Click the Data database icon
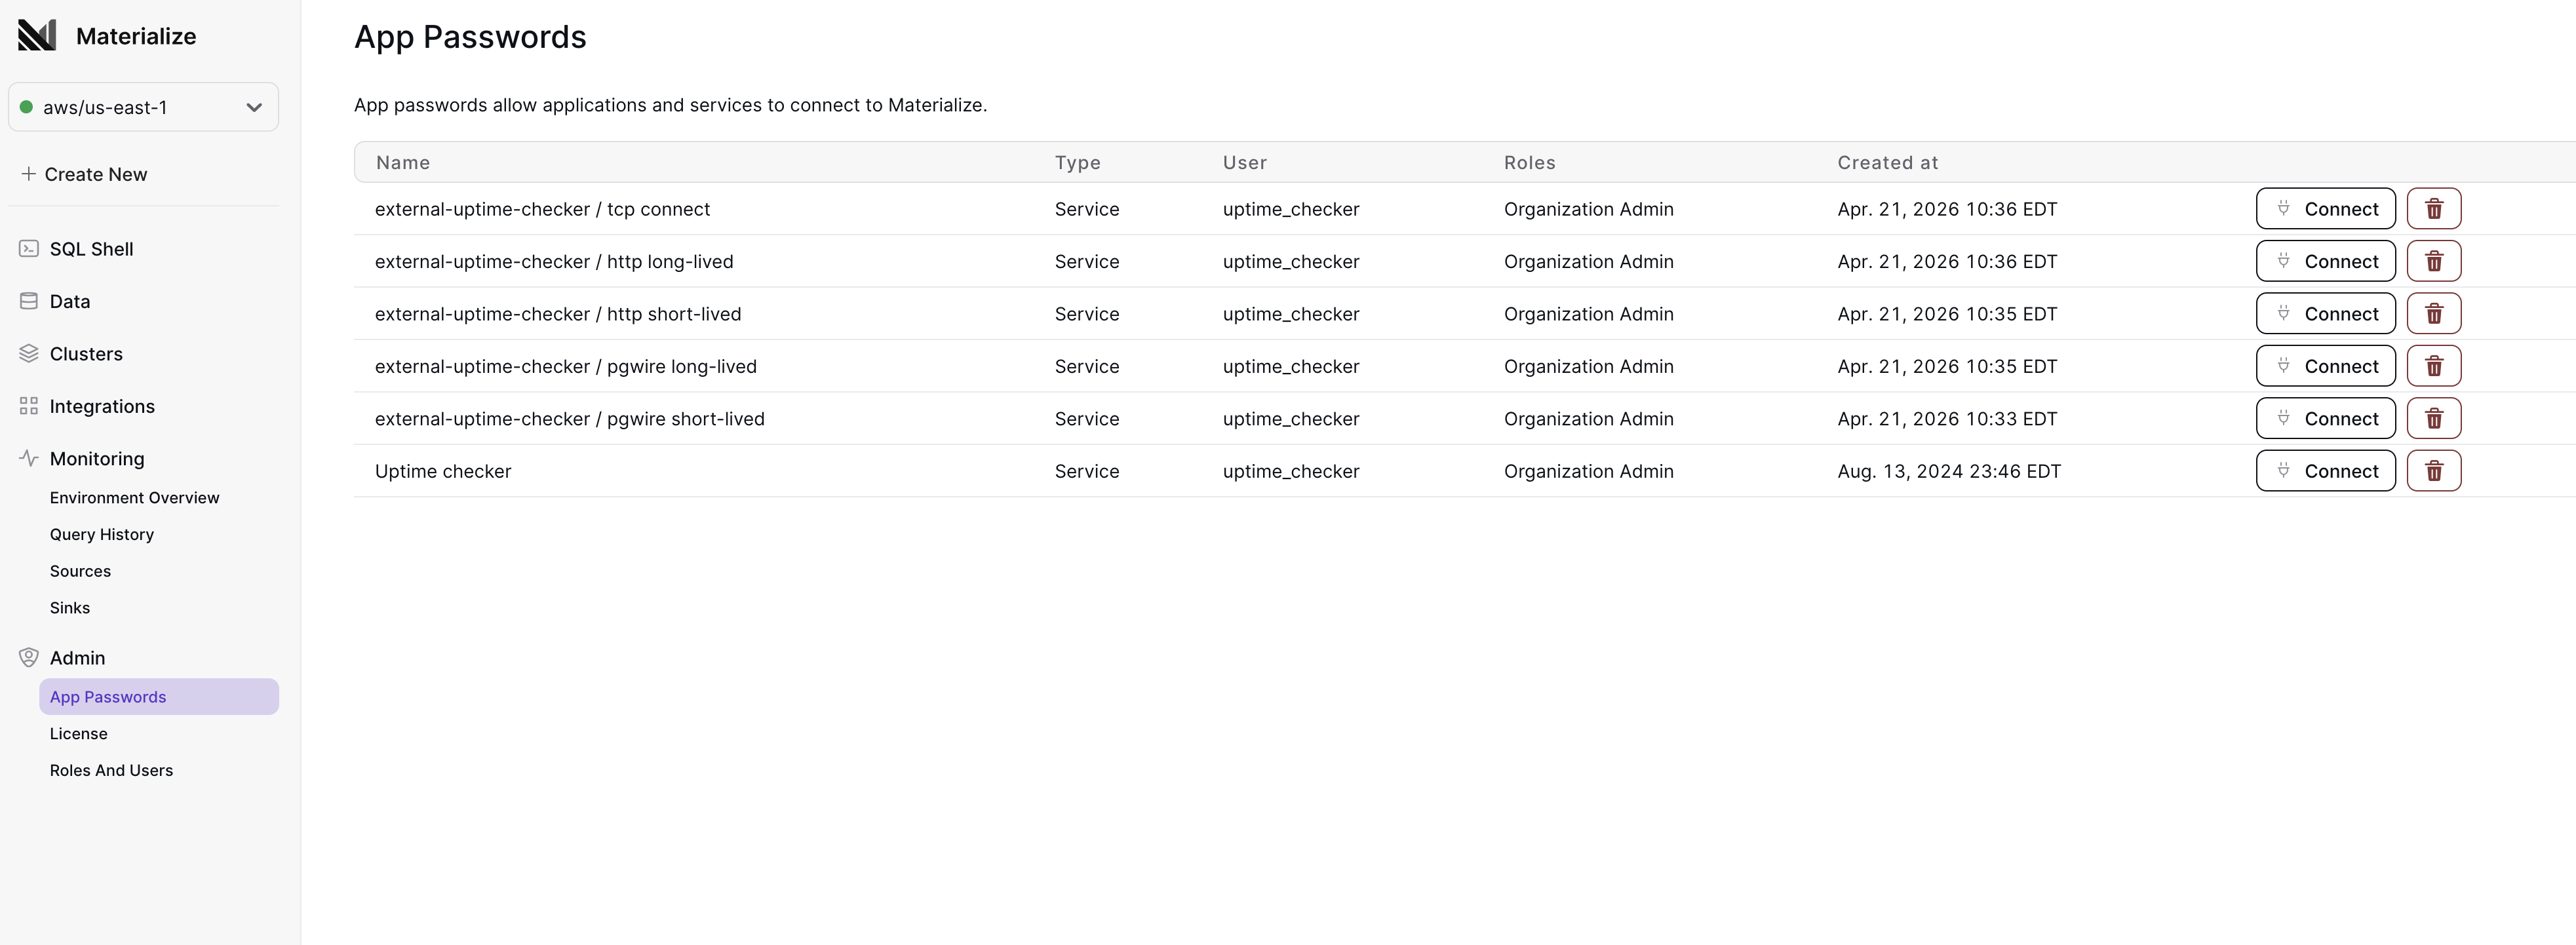 [x=29, y=301]
